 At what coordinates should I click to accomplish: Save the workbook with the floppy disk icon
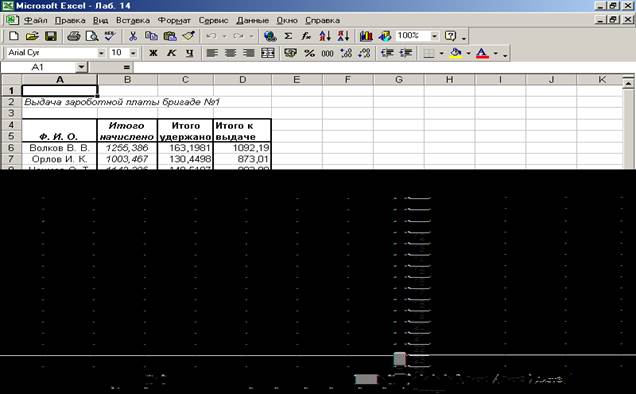point(50,36)
